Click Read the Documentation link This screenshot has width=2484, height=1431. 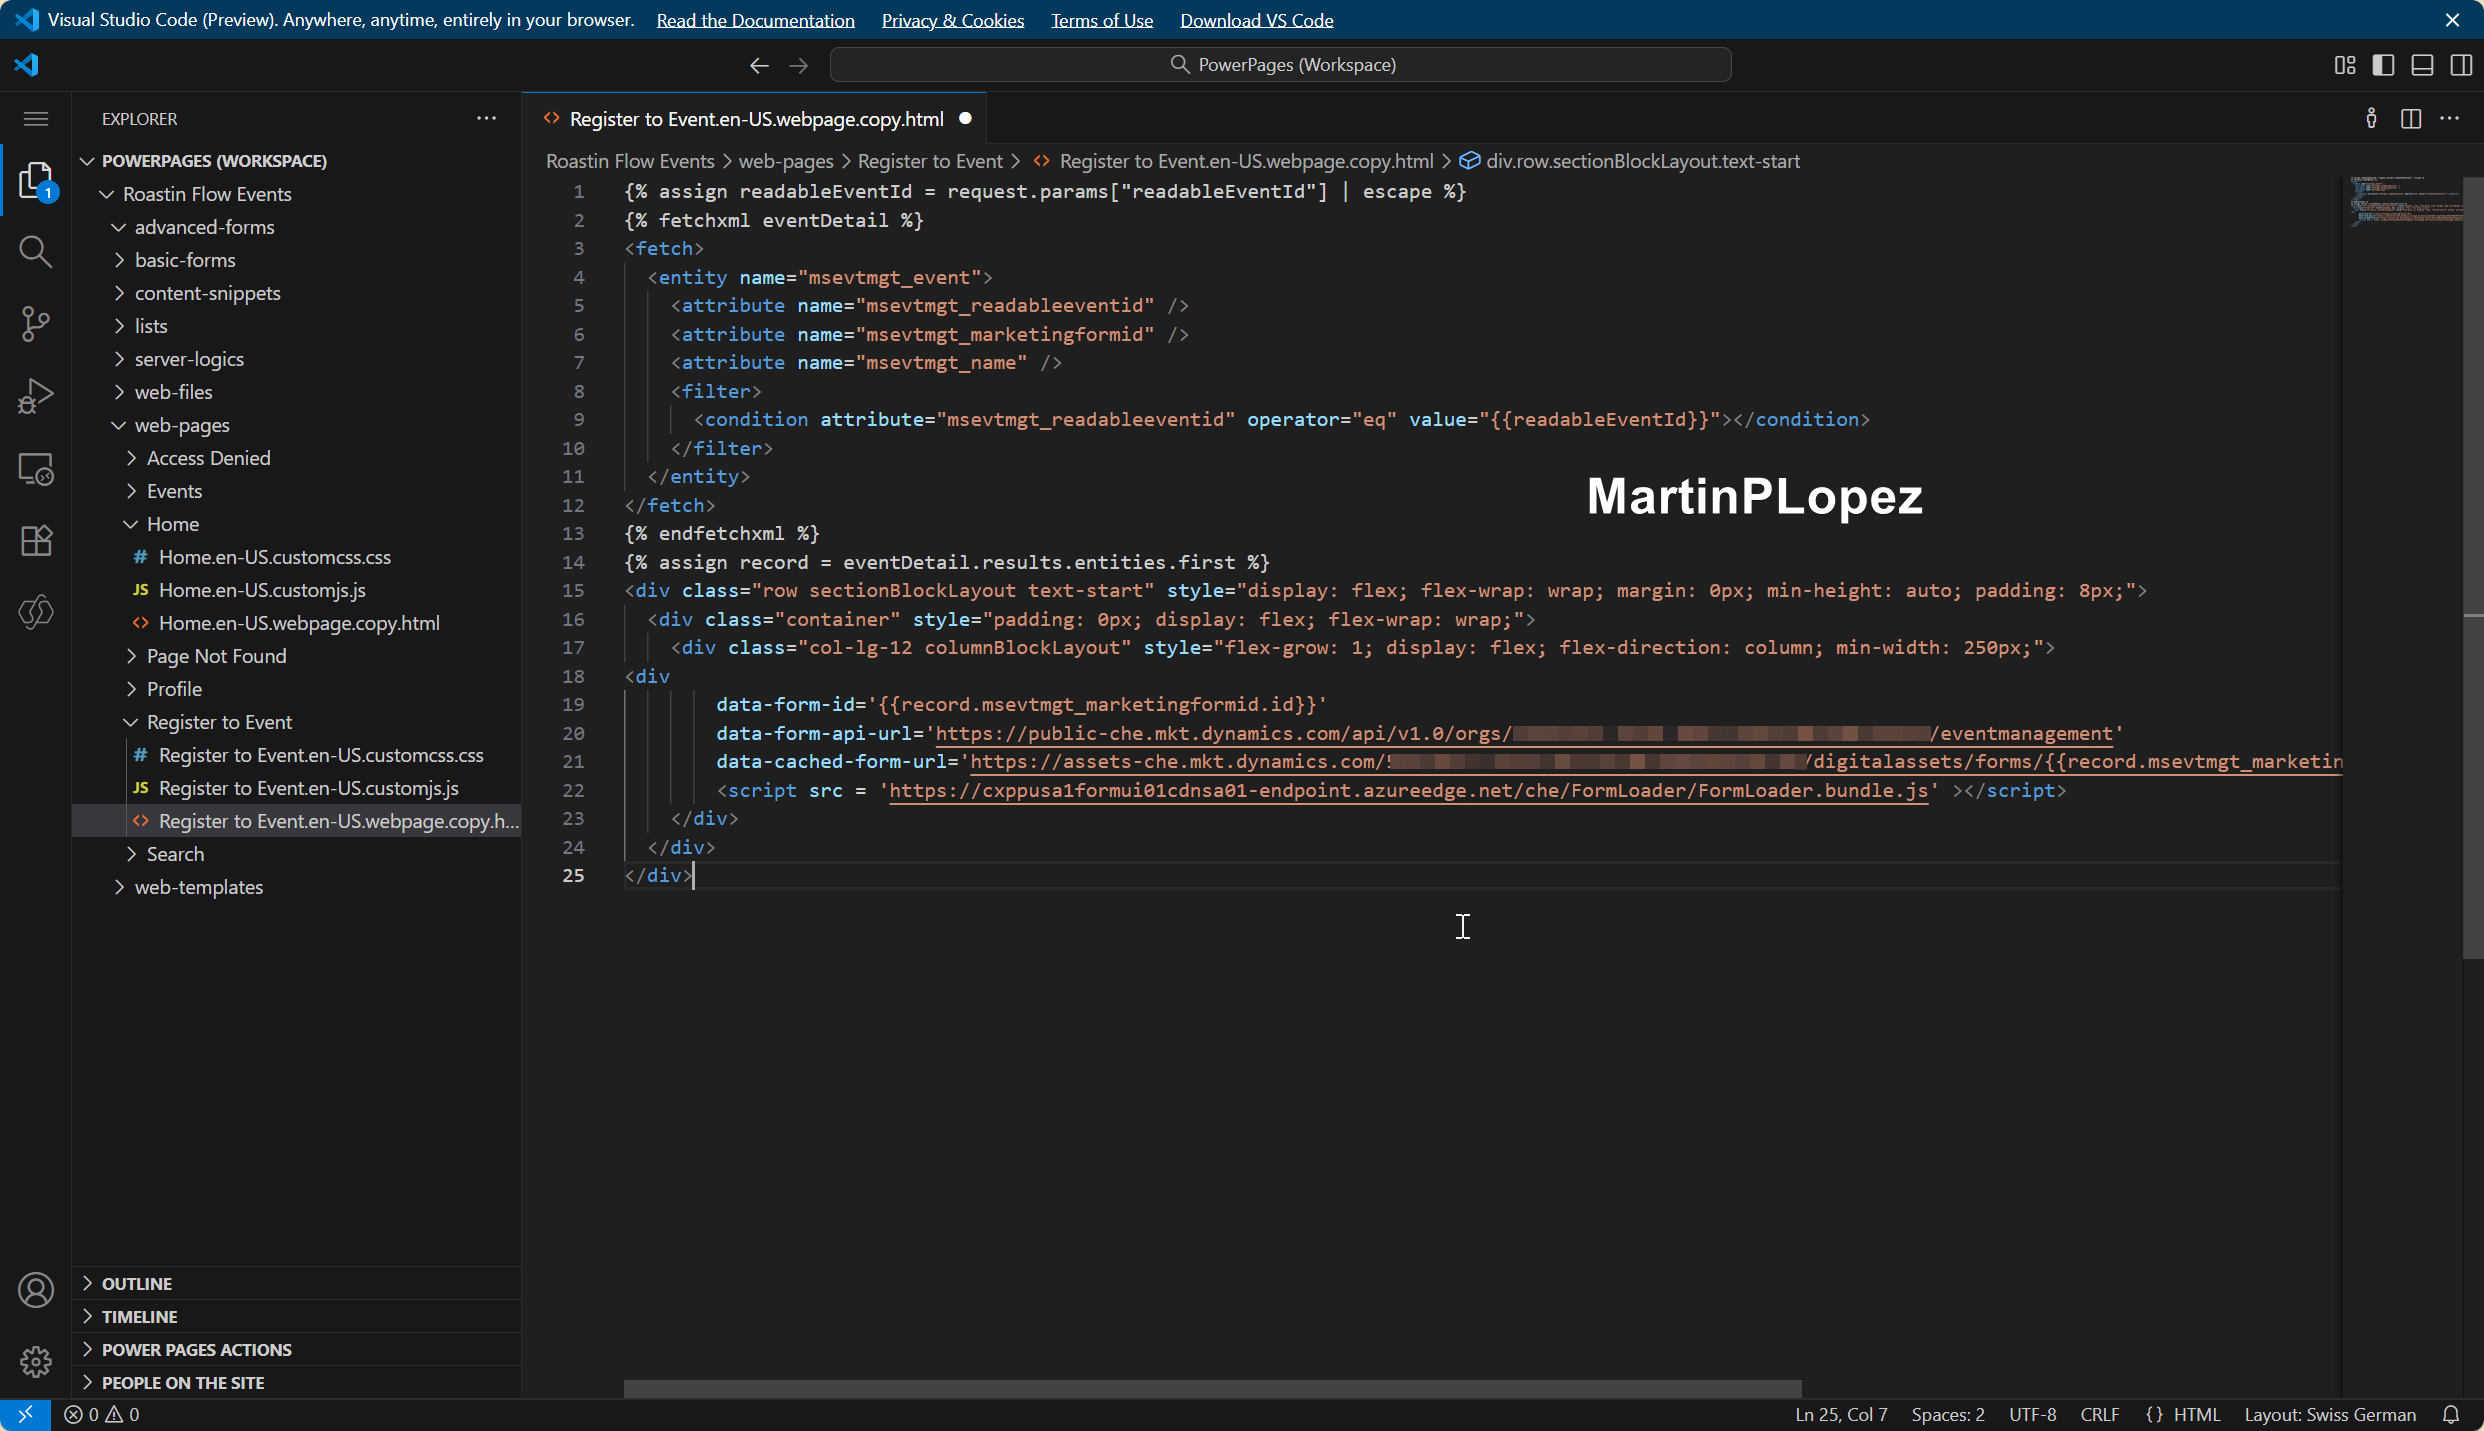pyautogui.click(x=755, y=20)
